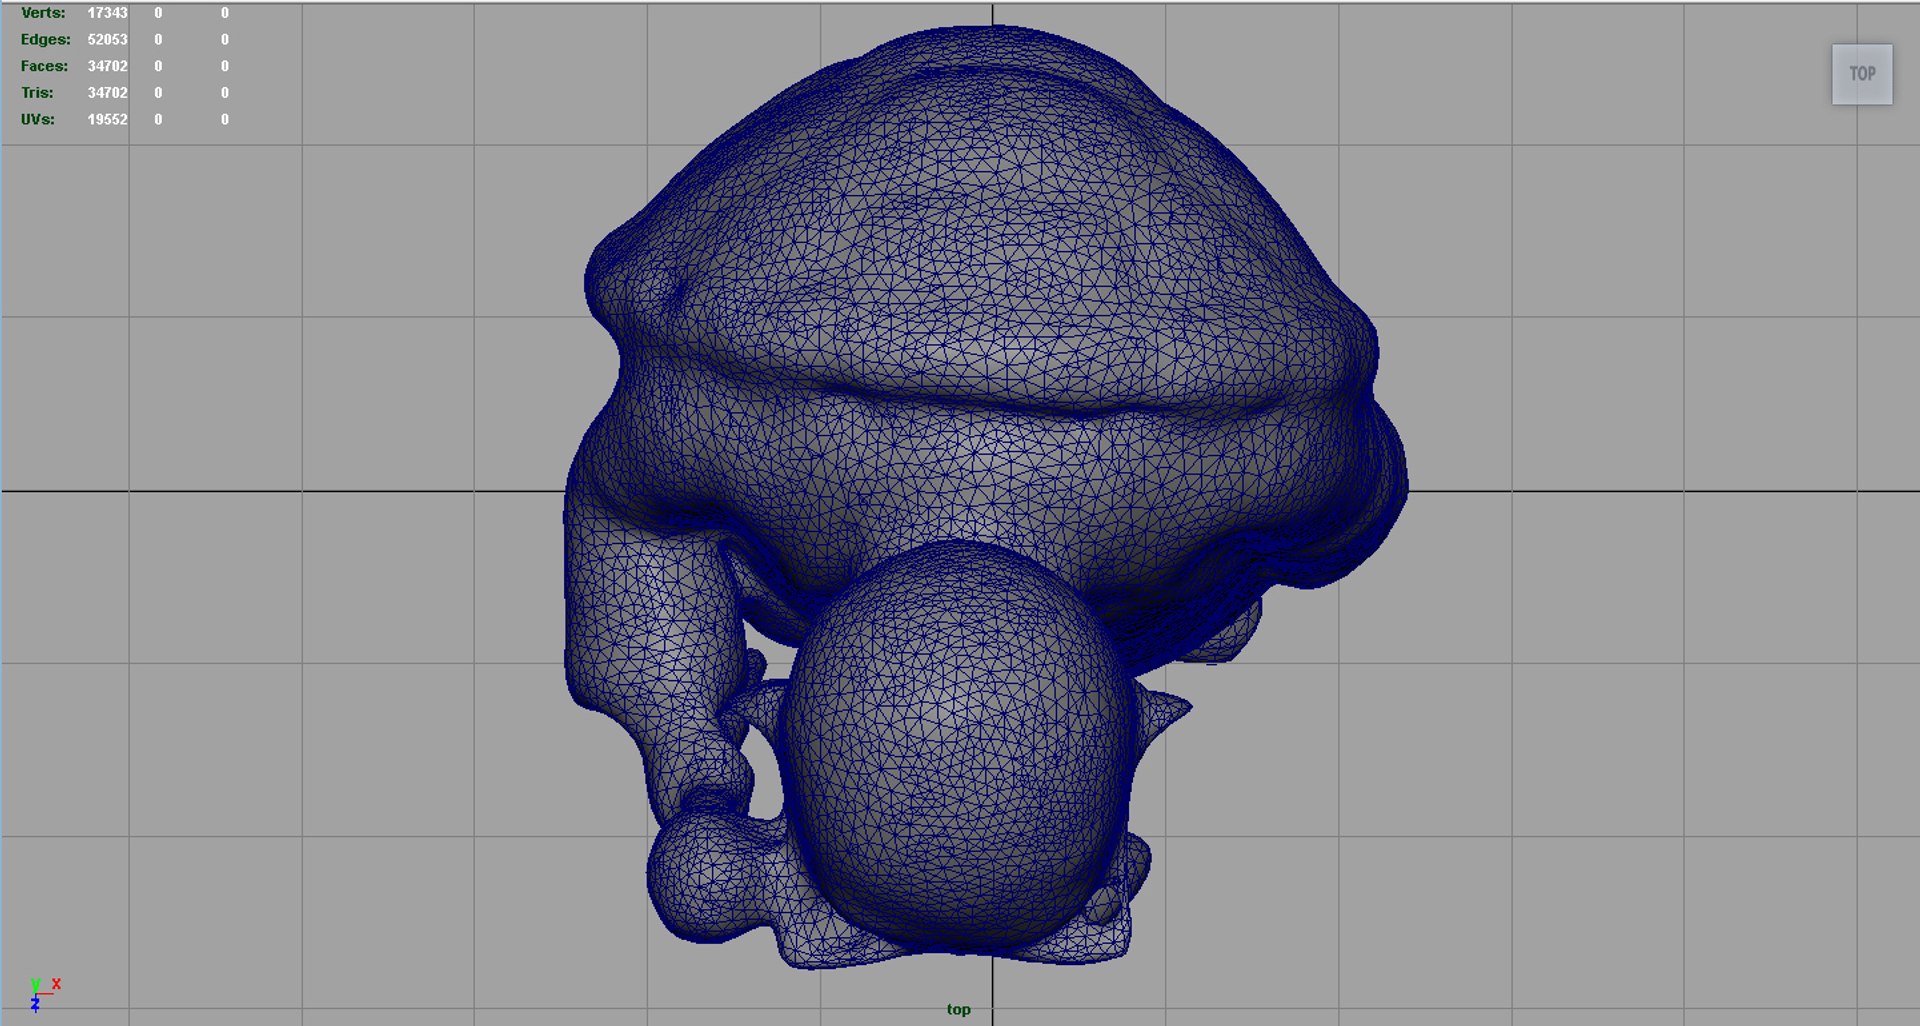The width and height of the screenshot is (1920, 1026).
Task: Click the TOP view cube face
Action: pyautogui.click(x=1862, y=74)
